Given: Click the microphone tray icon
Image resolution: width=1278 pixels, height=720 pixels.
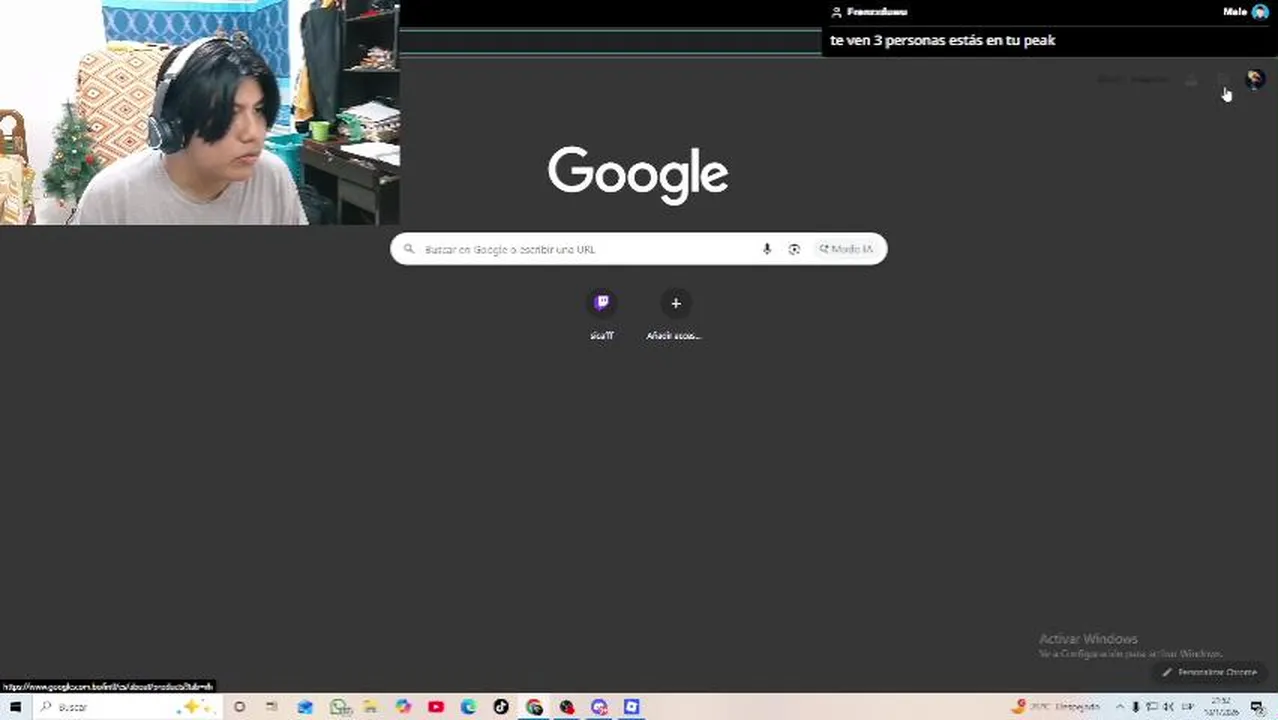Looking at the screenshot, I should click(x=1135, y=707).
